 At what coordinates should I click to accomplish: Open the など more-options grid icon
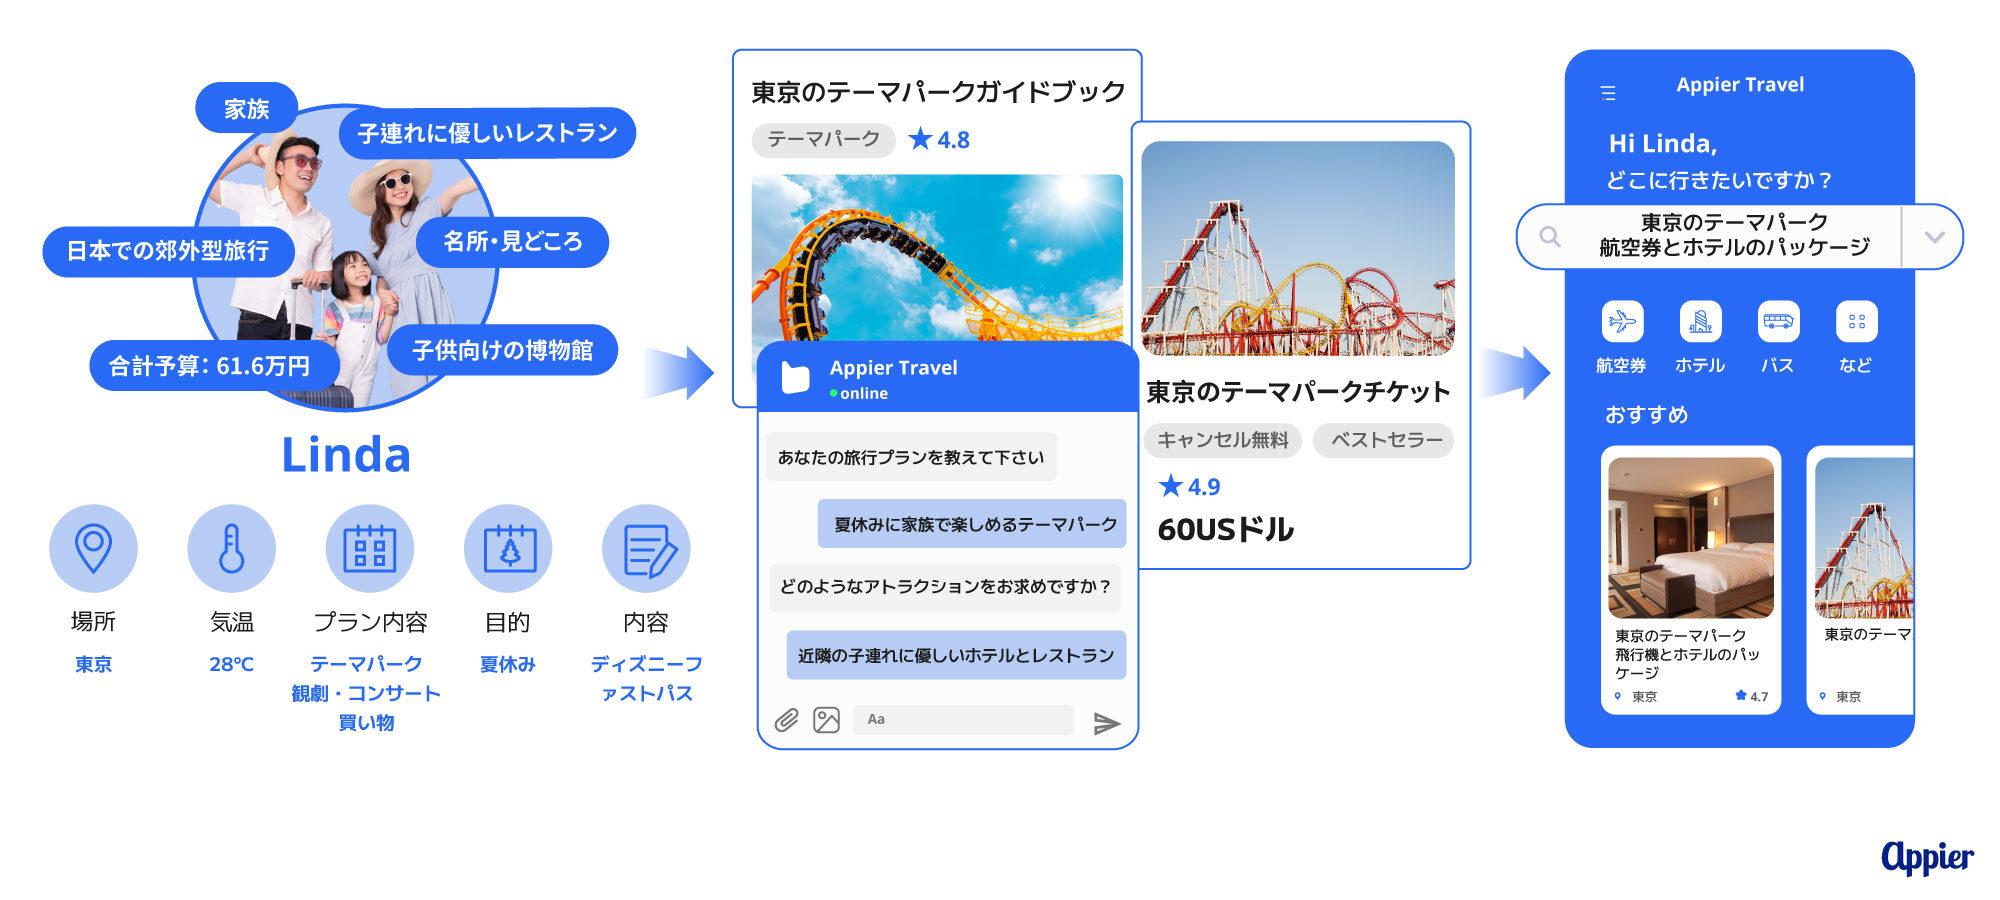coord(1857,322)
